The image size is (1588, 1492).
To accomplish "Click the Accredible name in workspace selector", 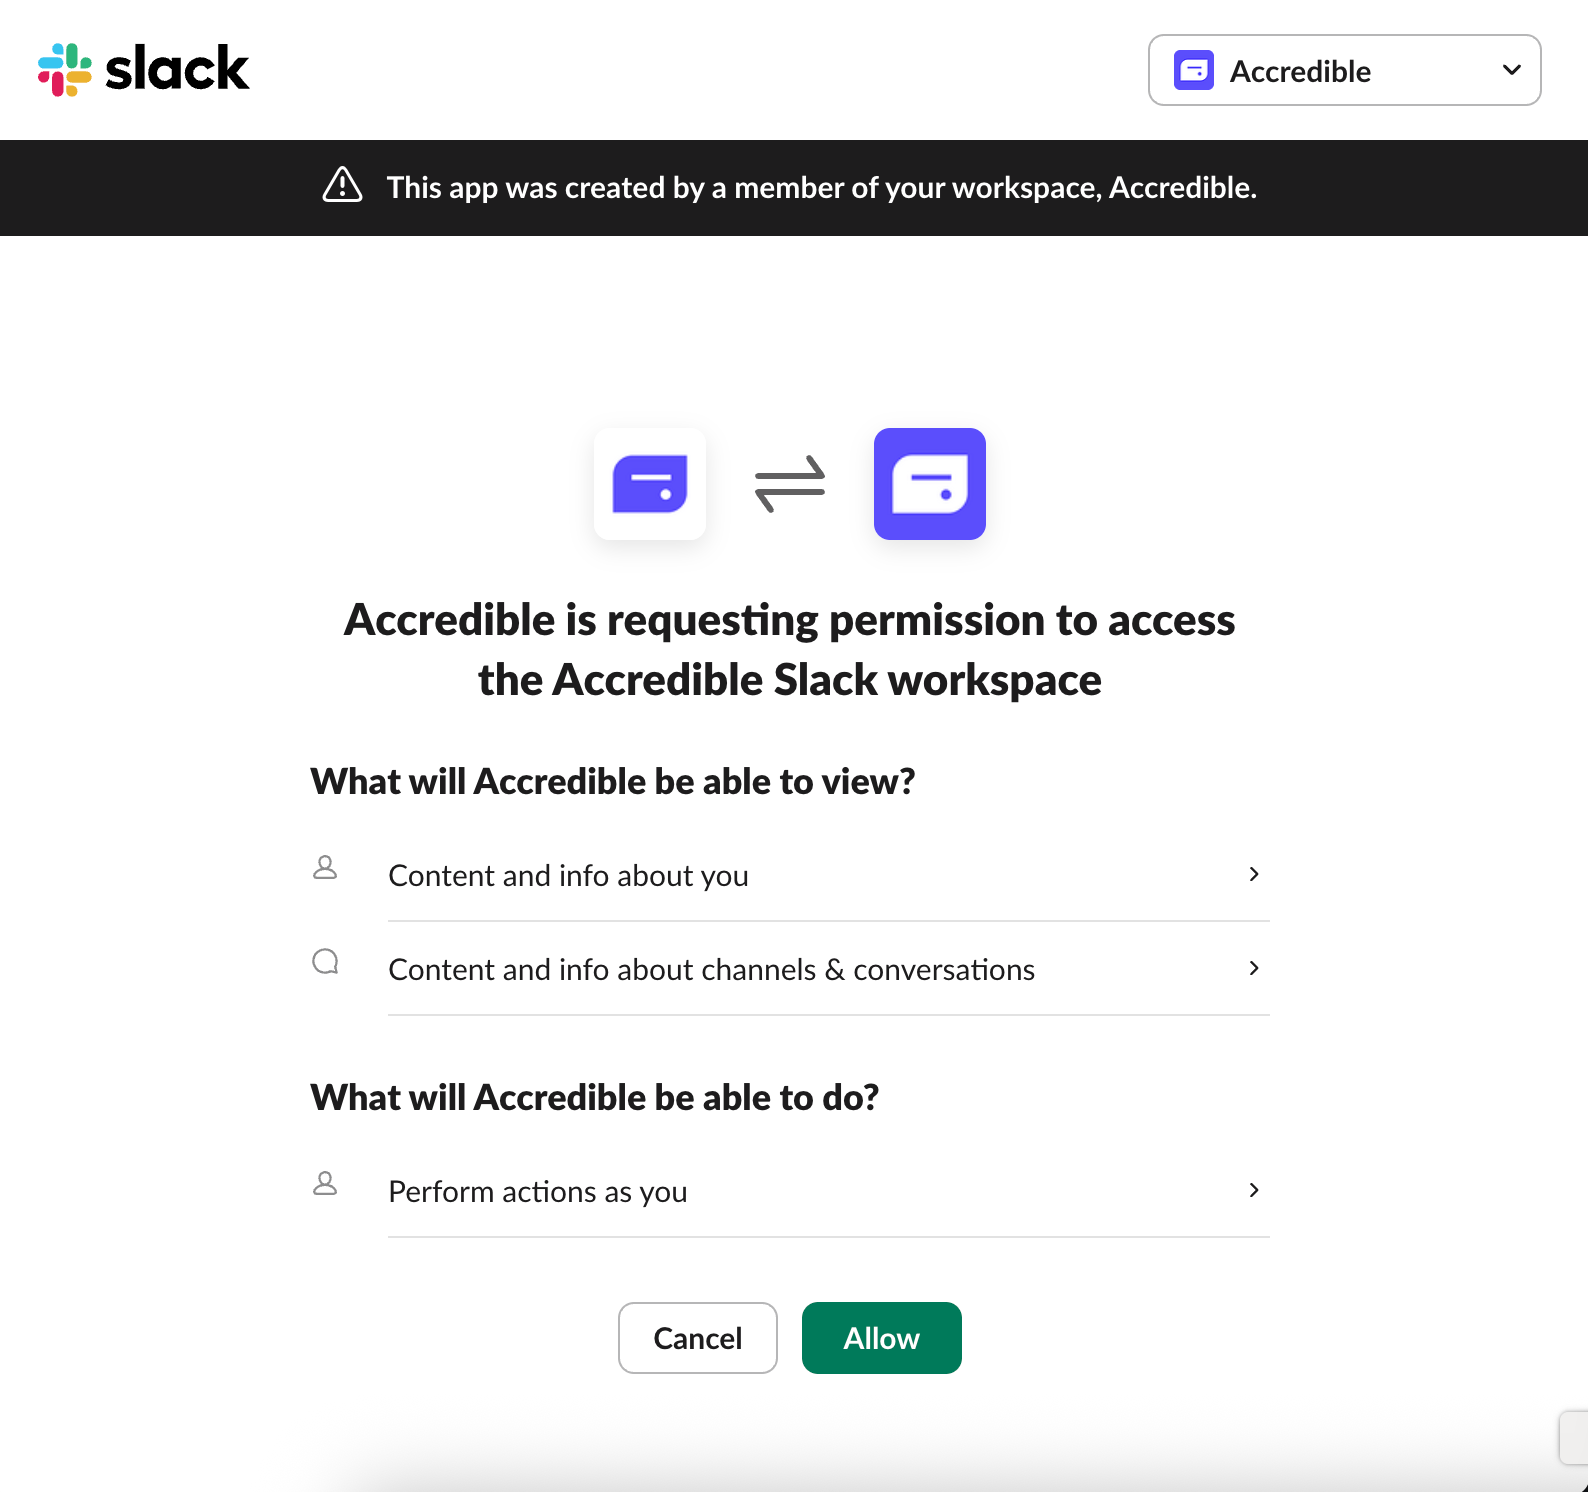I will click(x=1300, y=72).
